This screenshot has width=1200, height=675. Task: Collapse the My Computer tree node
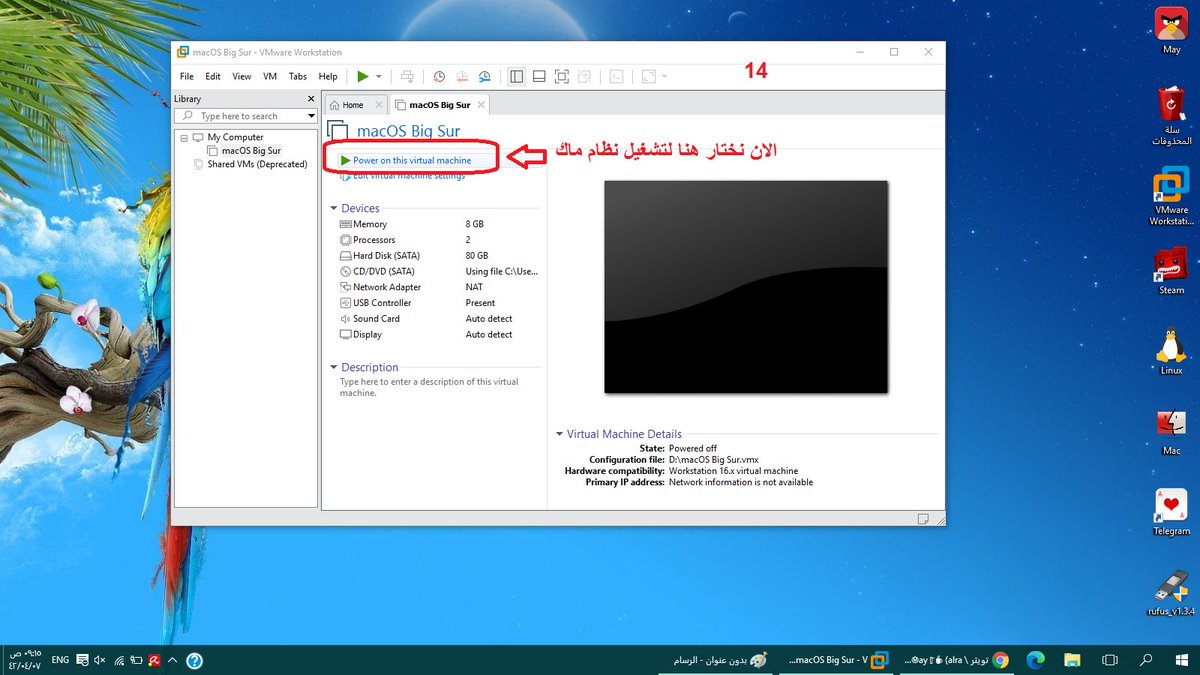184,137
